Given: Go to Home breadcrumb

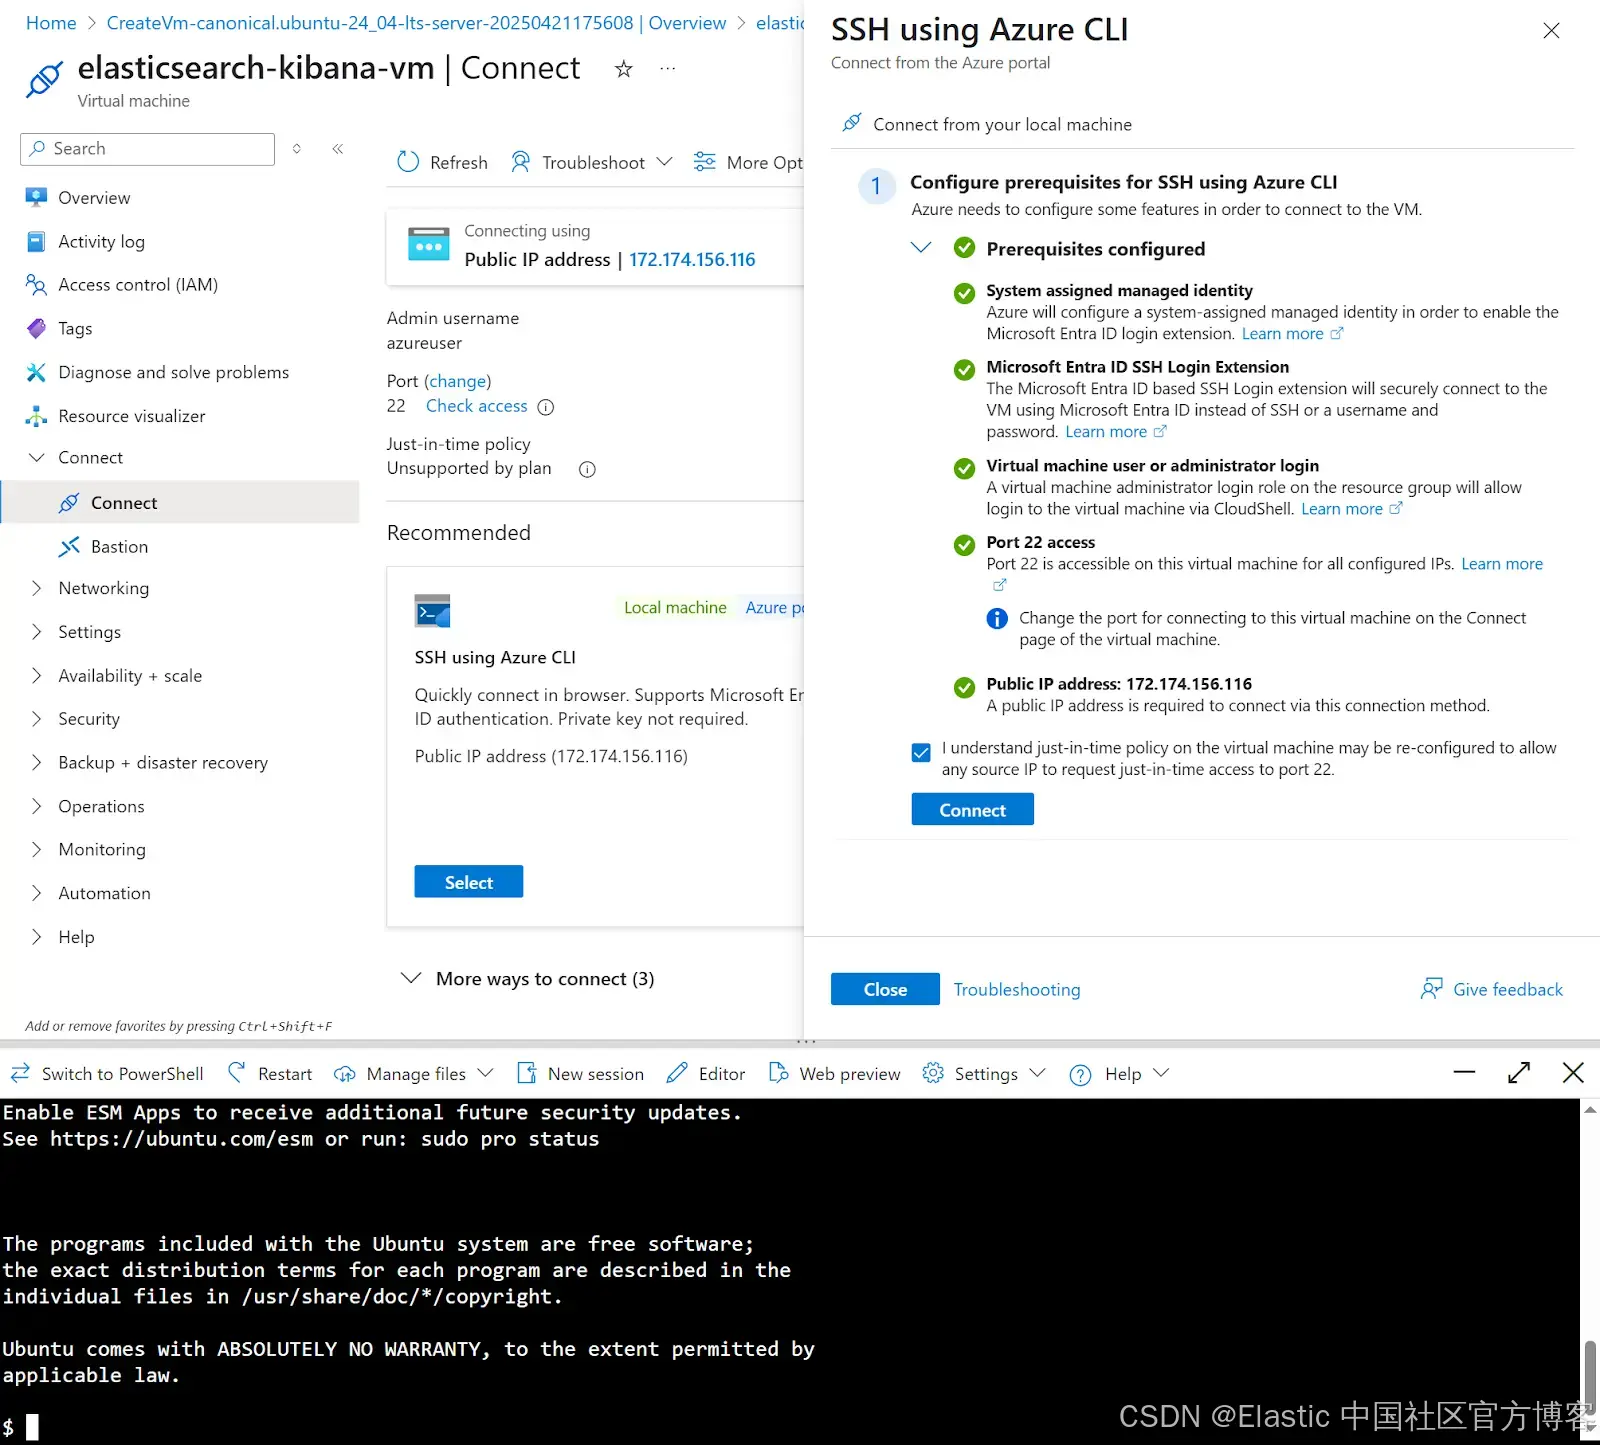Looking at the screenshot, I should click(51, 23).
